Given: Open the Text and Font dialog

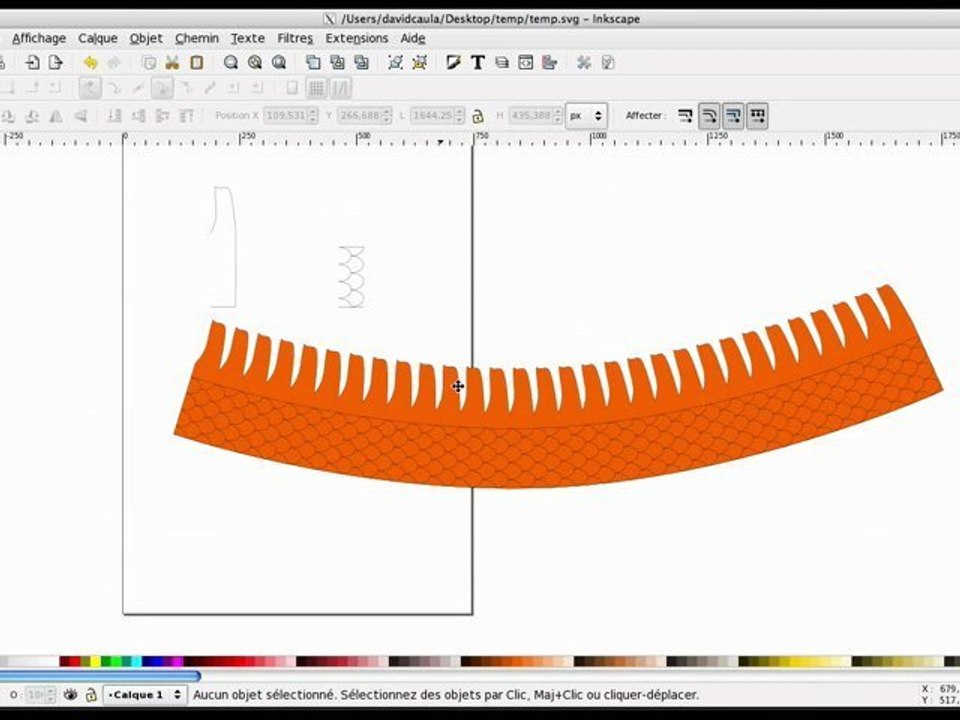Looking at the screenshot, I should pos(478,62).
